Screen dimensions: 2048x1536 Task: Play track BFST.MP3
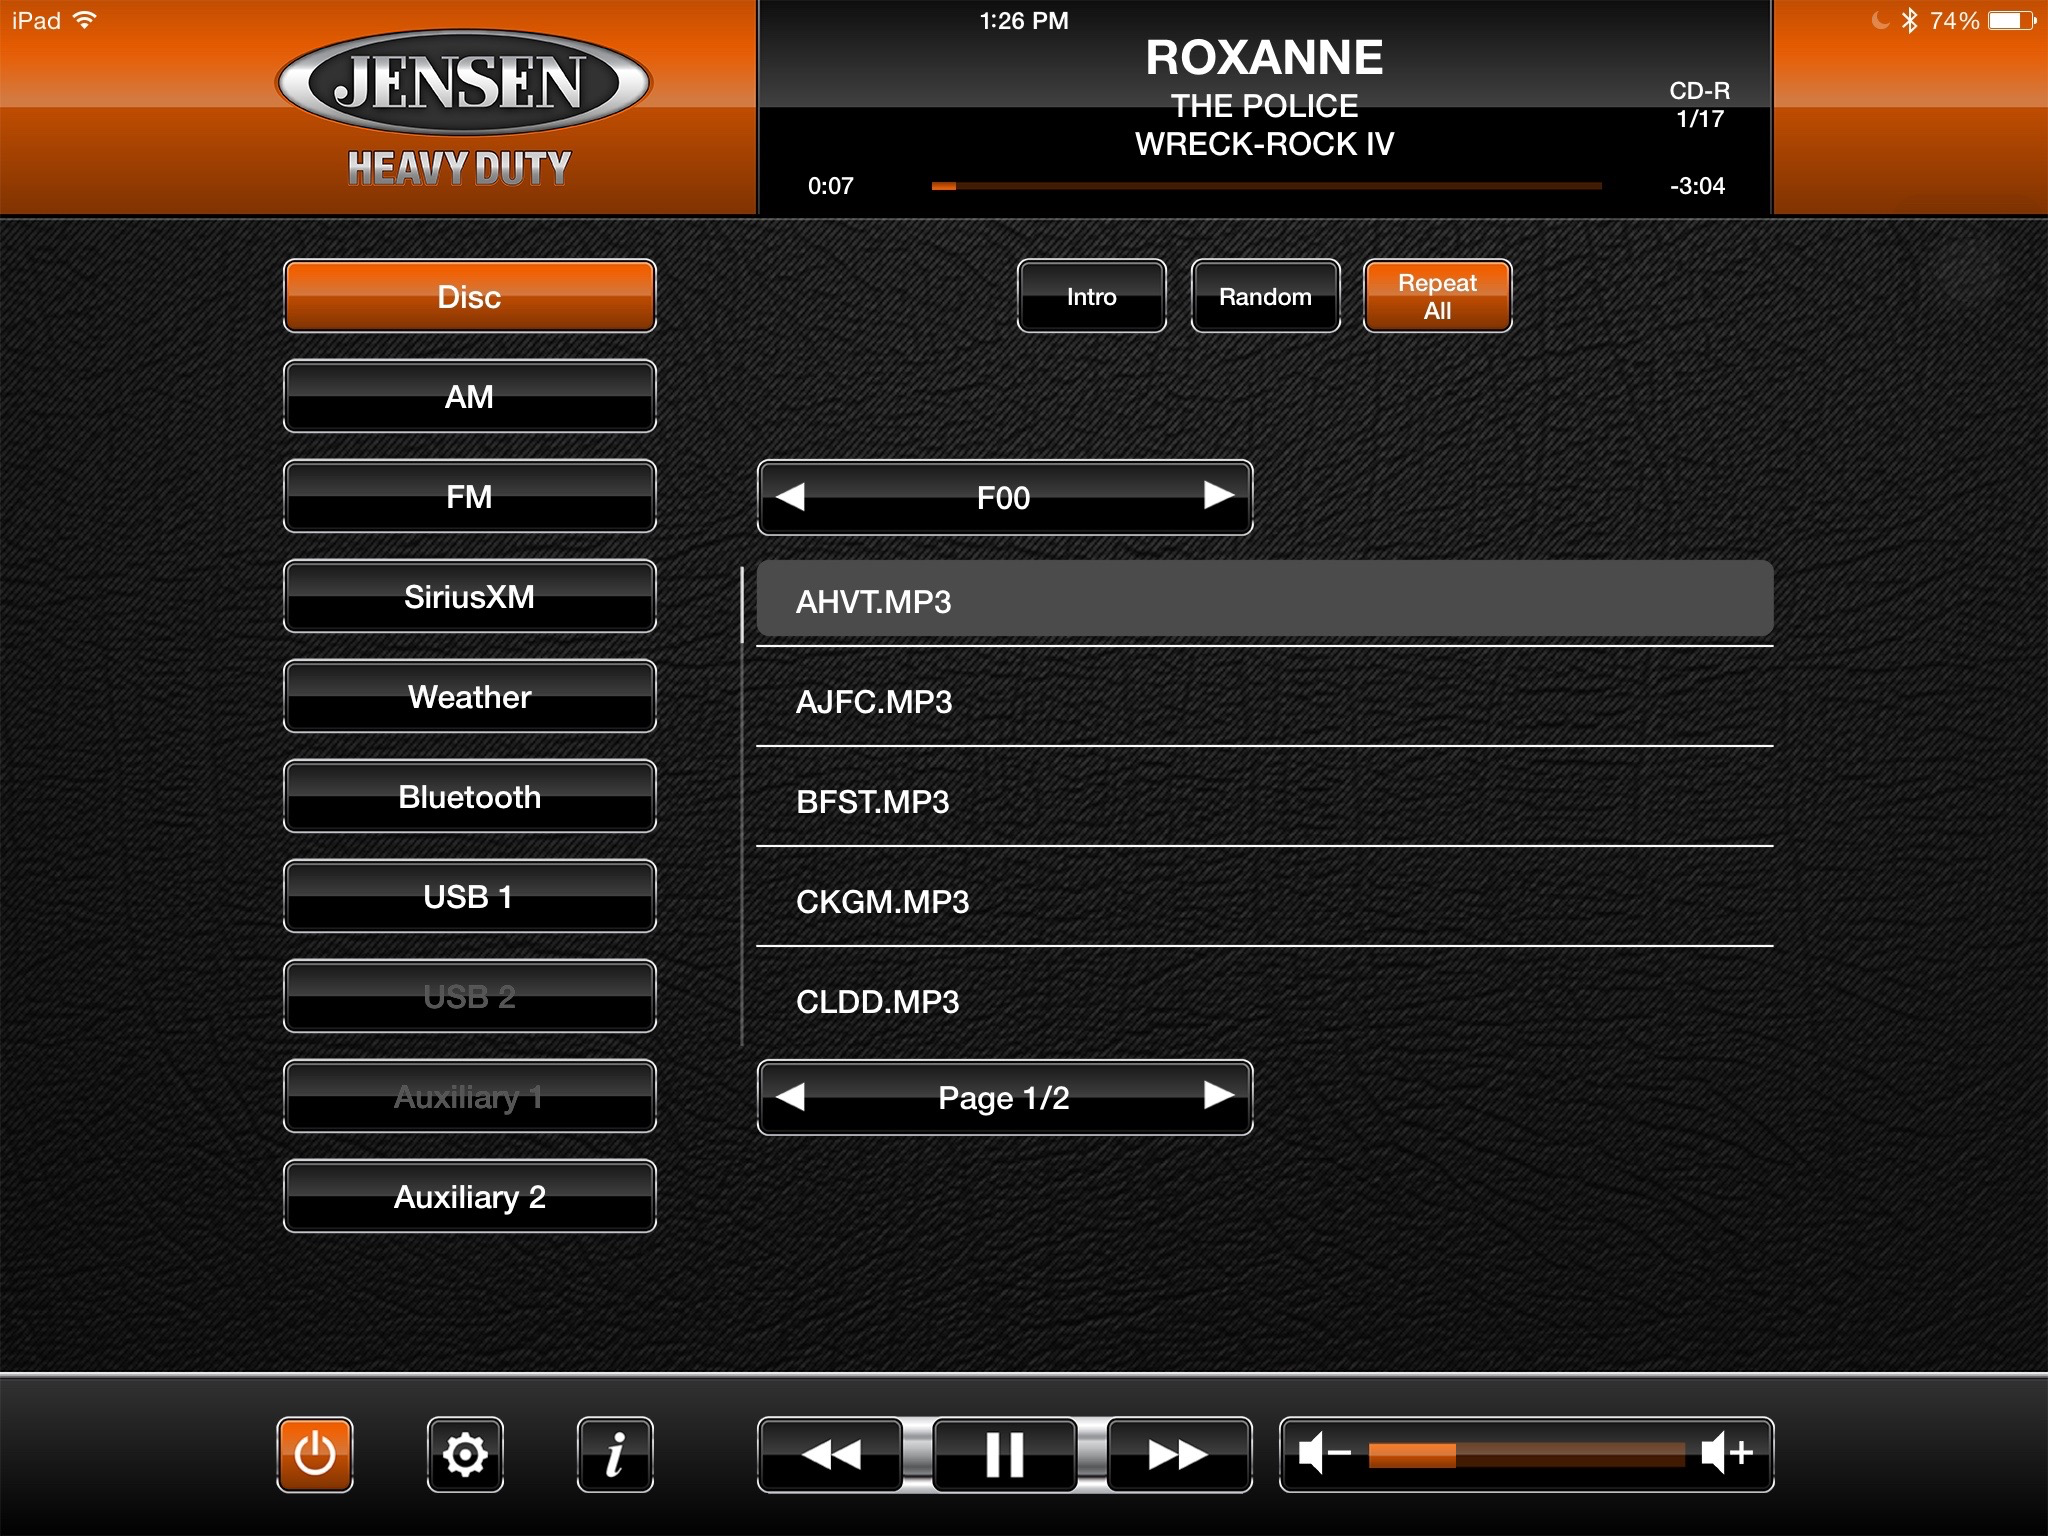pyautogui.click(x=1265, y=800)
